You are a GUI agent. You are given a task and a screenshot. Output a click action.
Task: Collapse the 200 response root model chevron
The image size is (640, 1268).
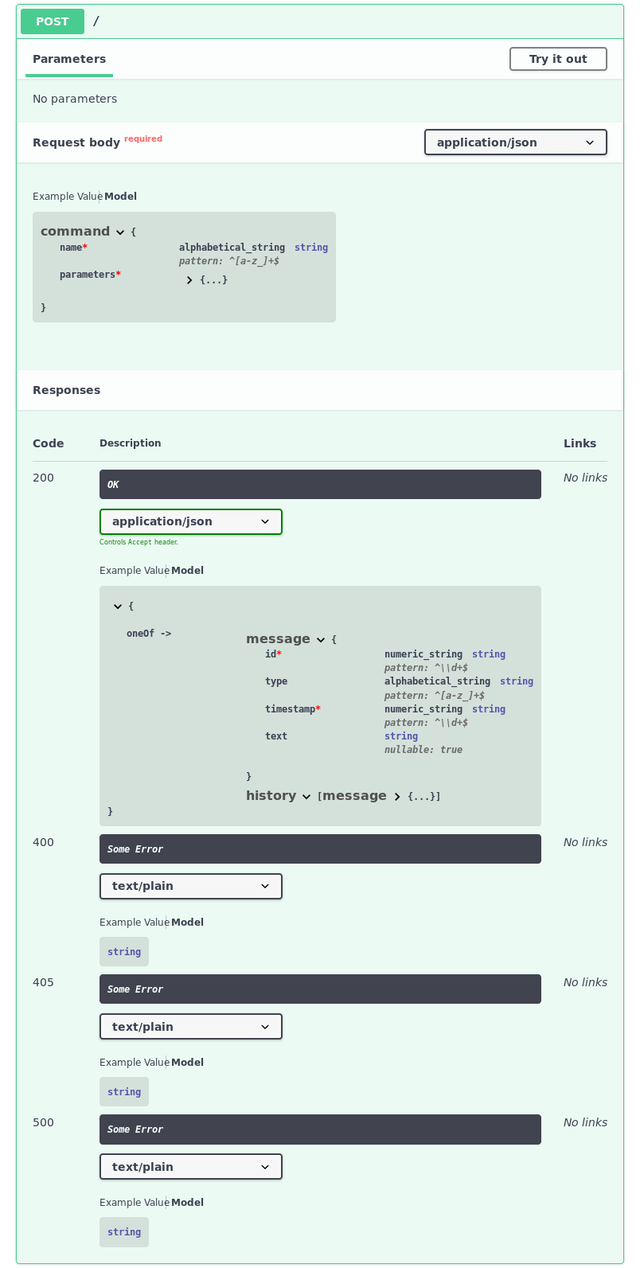point(118,606)
